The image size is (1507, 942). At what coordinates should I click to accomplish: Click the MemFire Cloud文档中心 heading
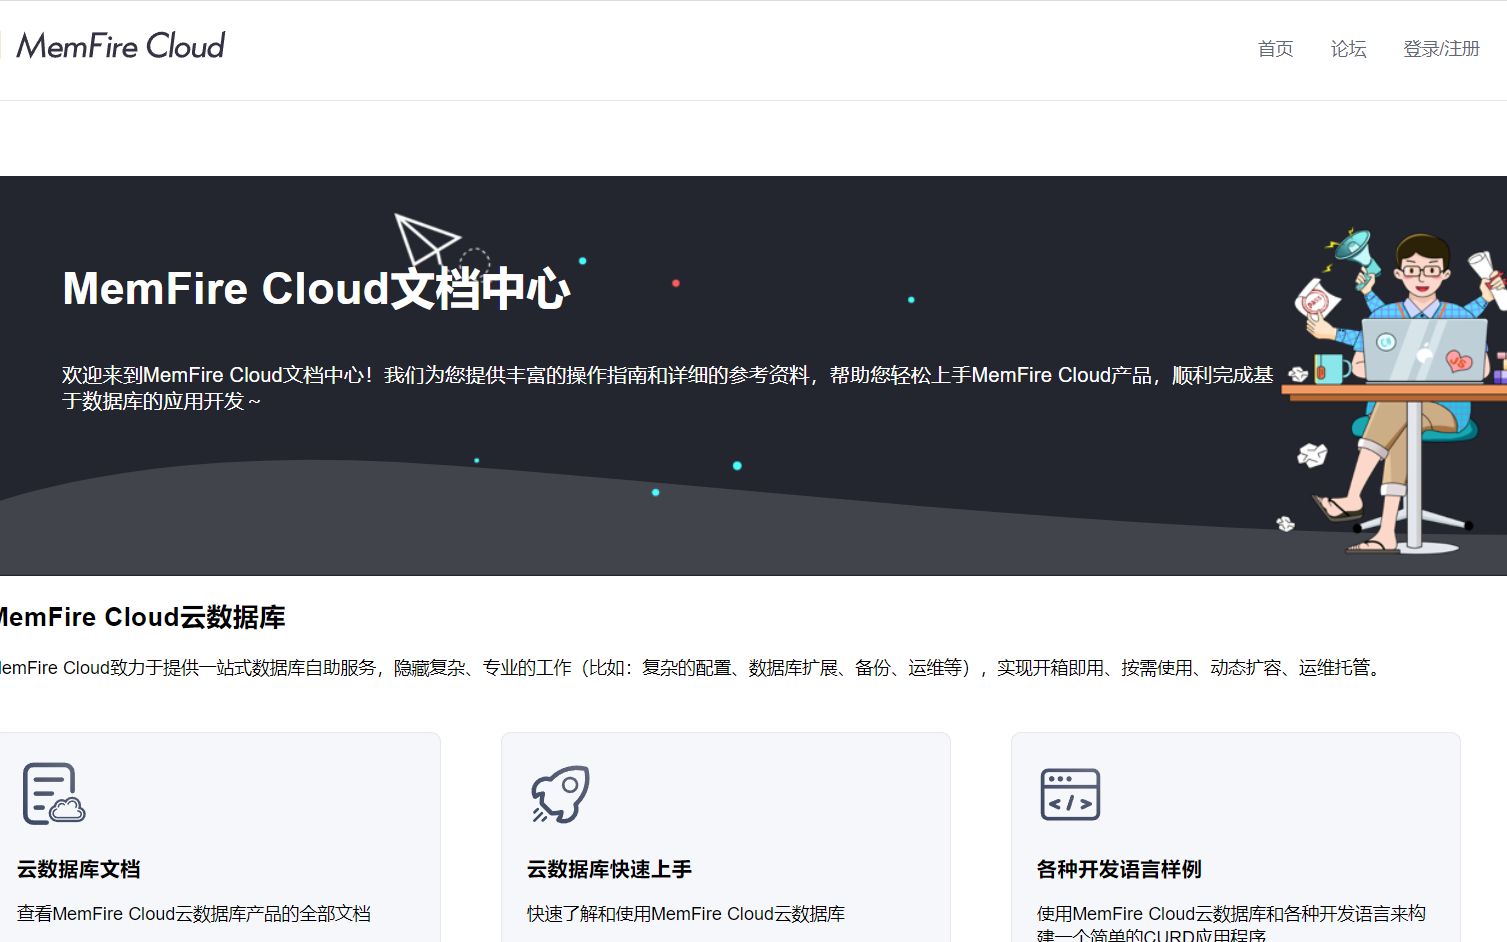316,289
